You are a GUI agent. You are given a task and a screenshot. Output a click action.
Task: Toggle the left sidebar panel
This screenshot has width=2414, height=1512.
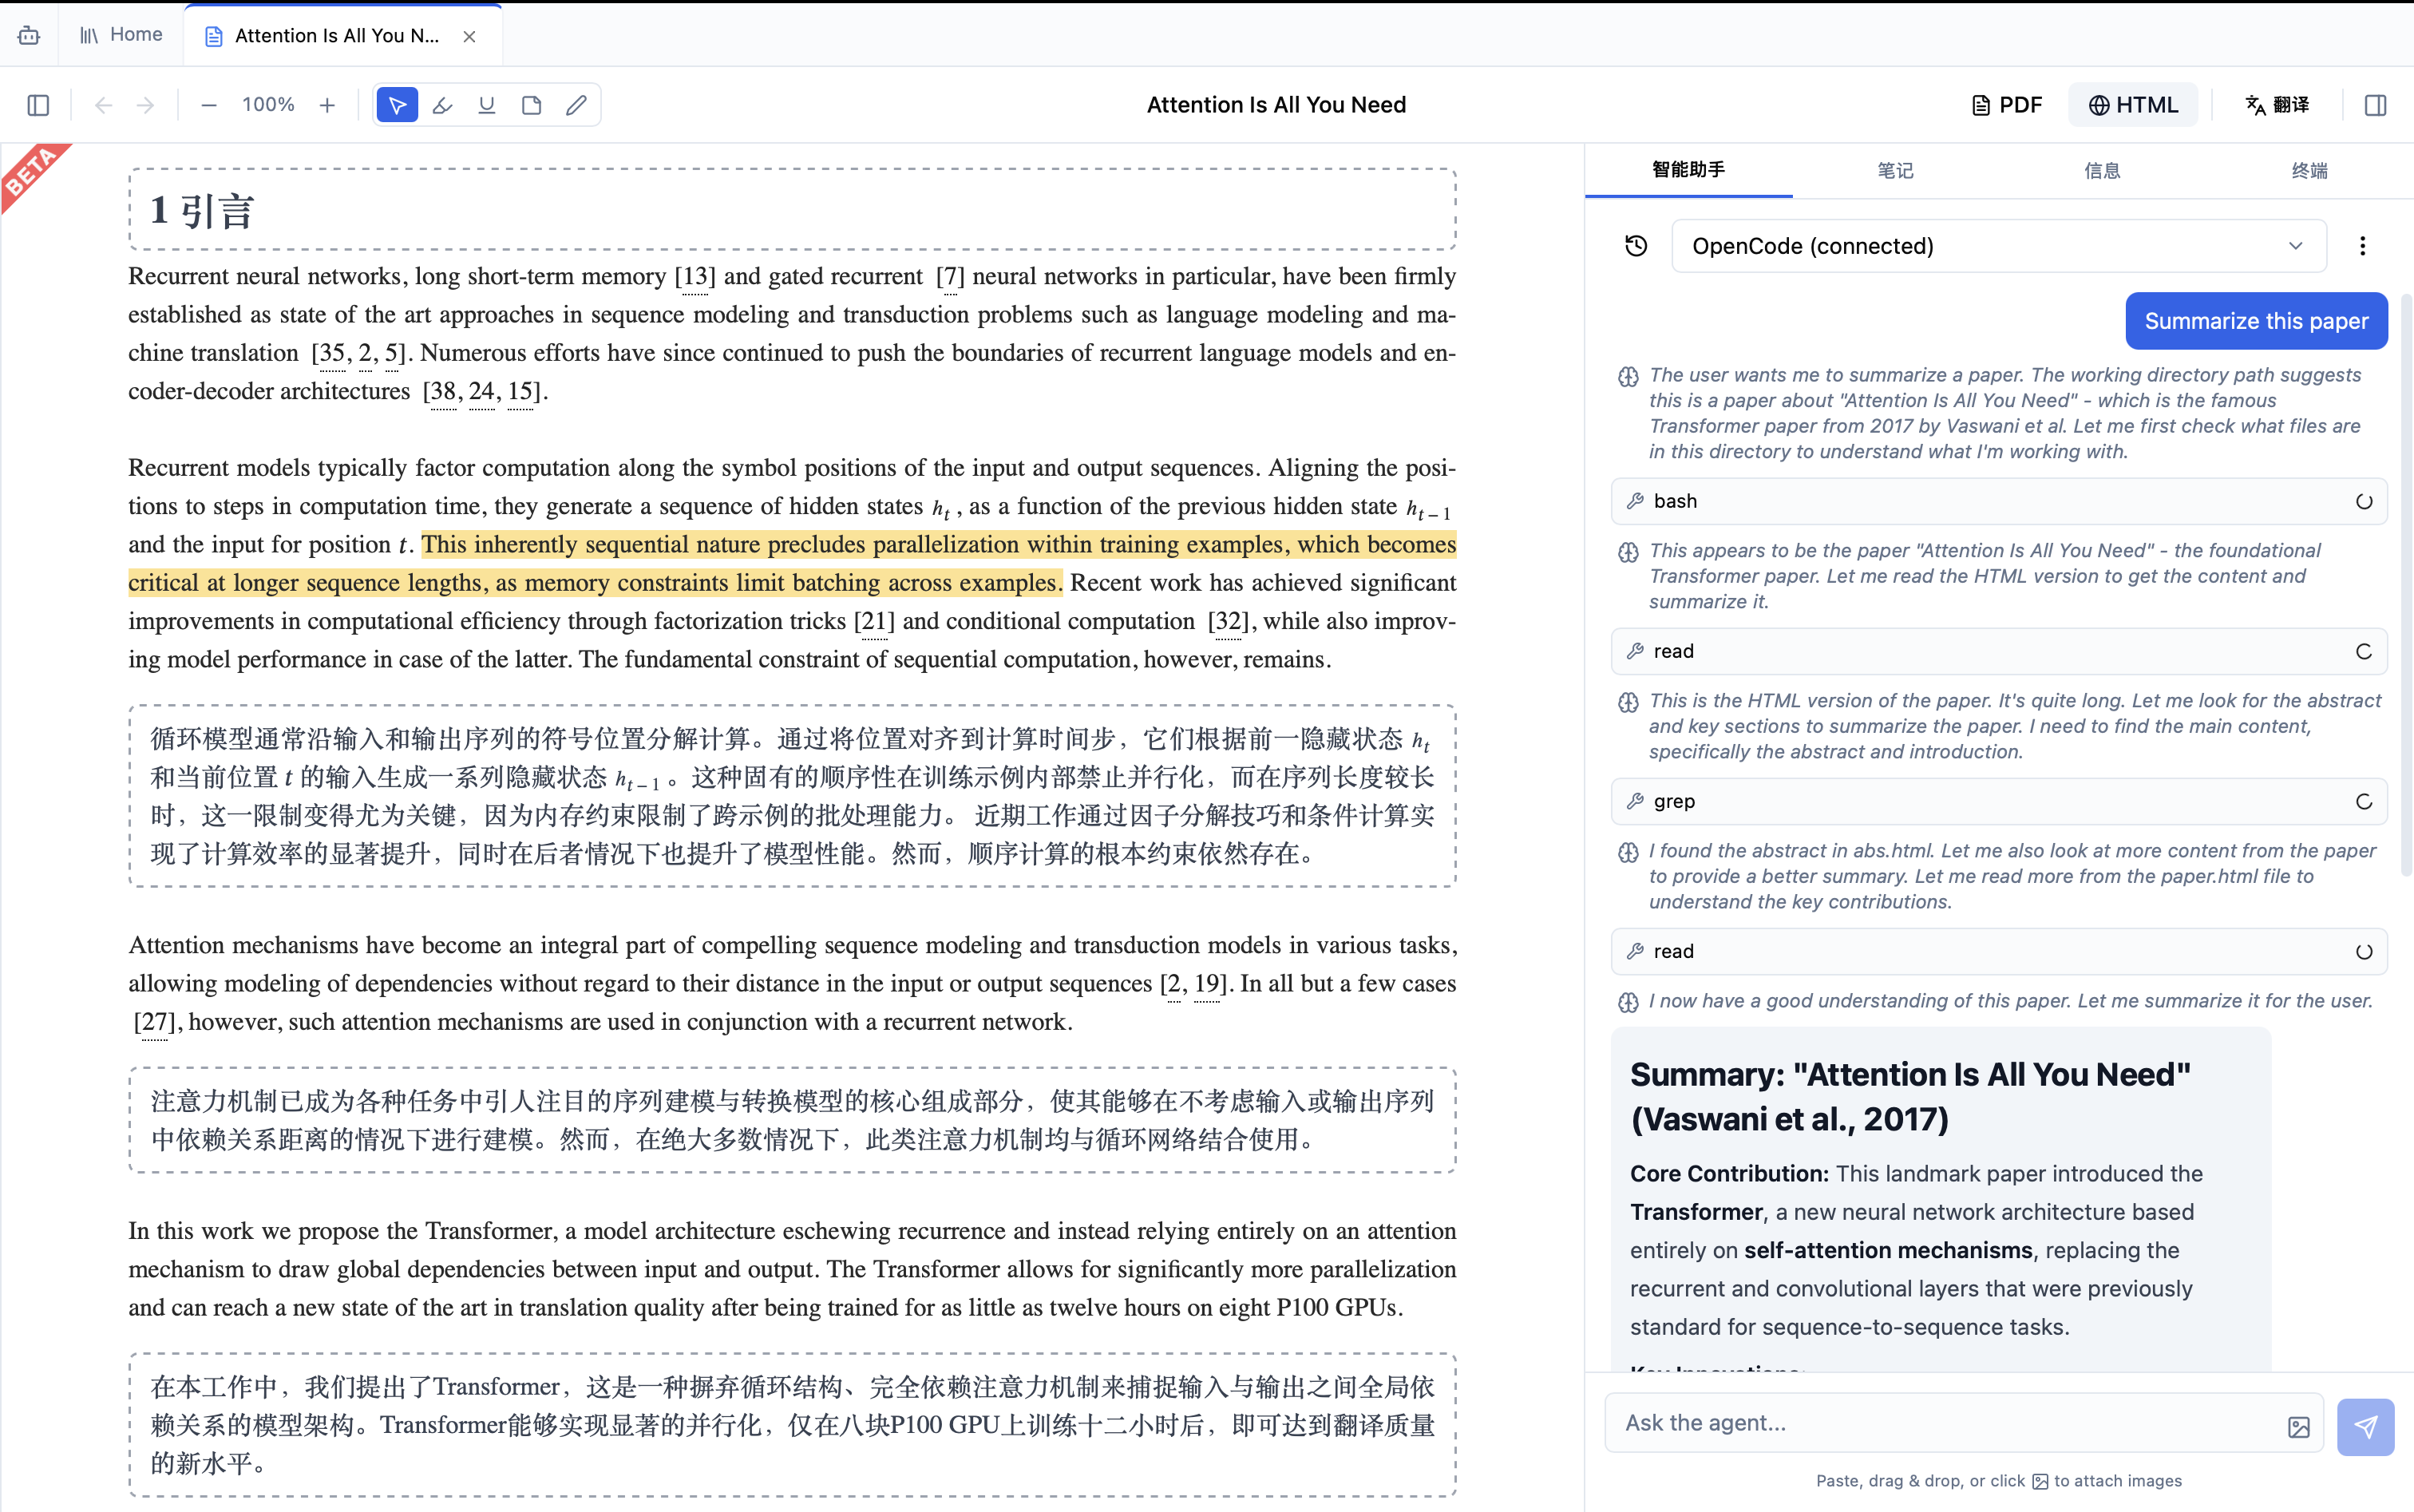(38, 105)
